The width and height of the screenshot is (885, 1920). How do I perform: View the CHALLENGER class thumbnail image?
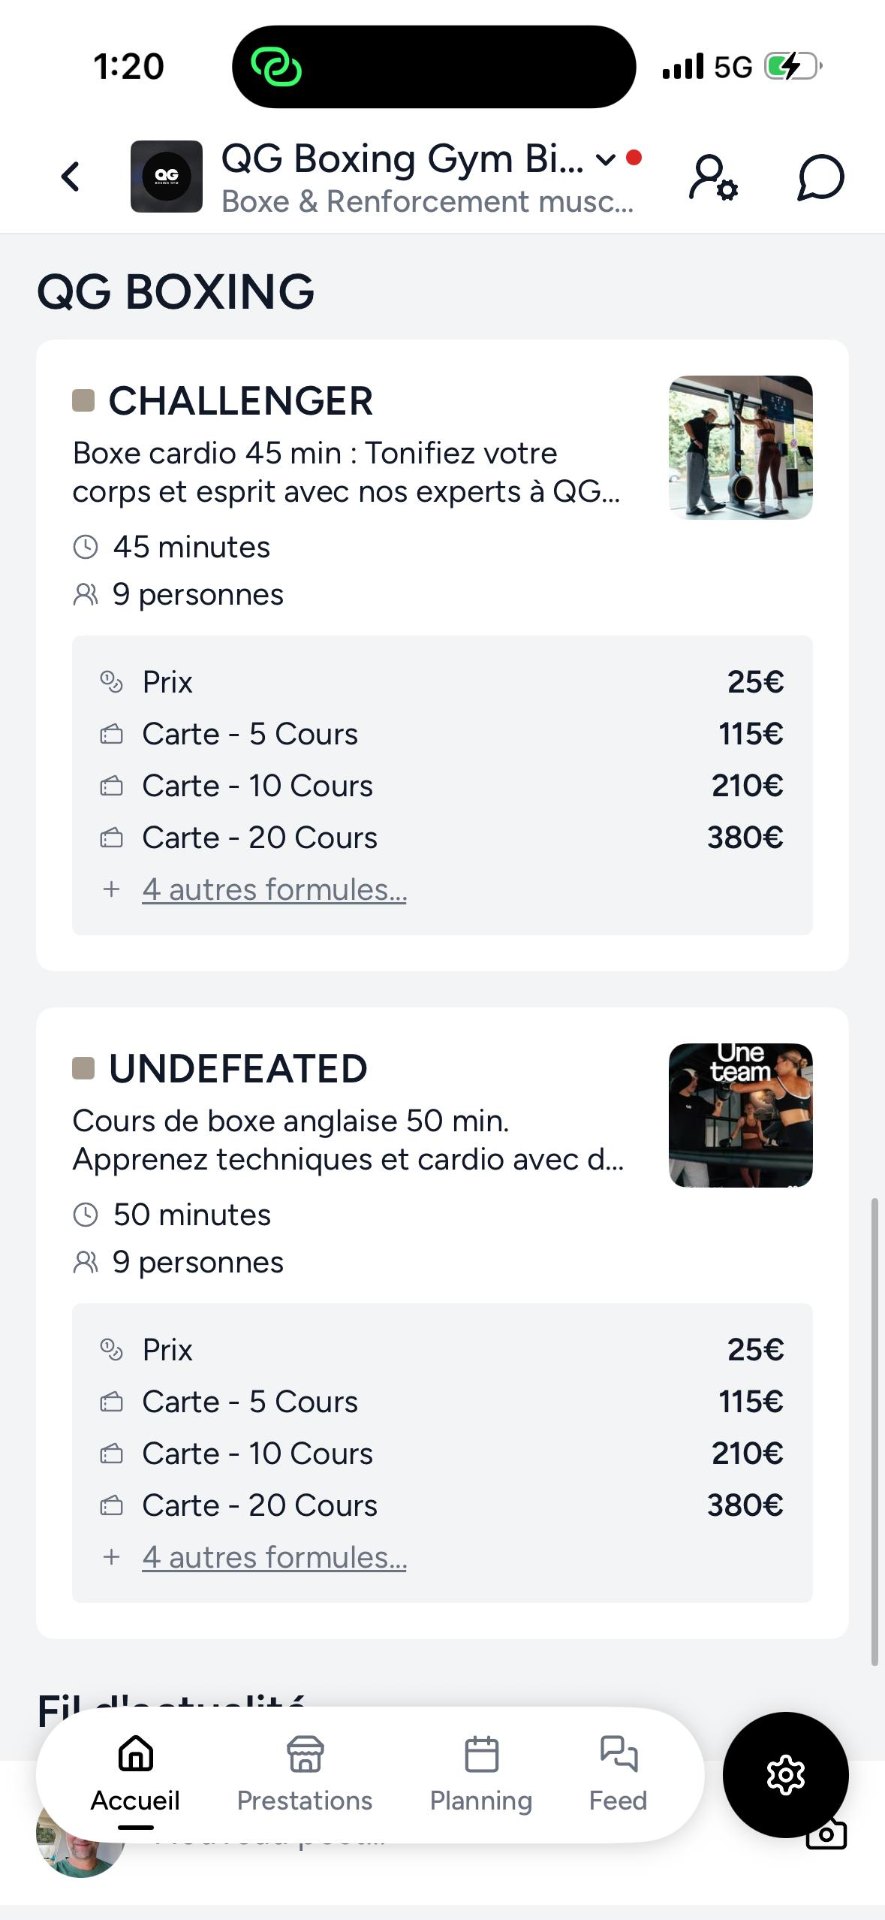point(740,447)
